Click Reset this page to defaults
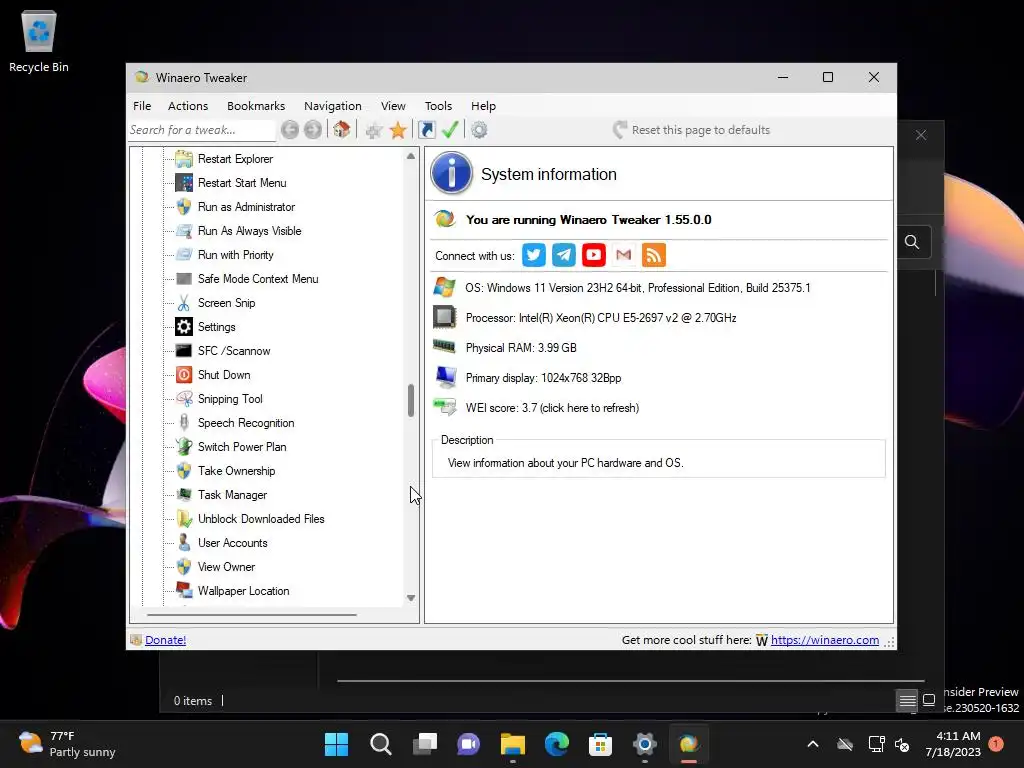The width and height of the screenshot is (1024, 768). 692,130
